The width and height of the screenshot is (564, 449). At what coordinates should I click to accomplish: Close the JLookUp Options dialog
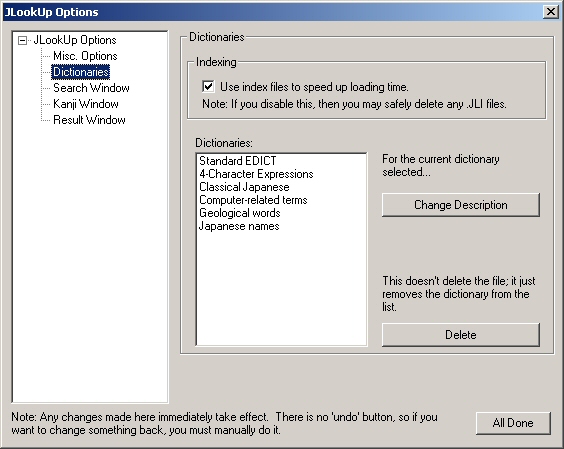coord(550,12)
